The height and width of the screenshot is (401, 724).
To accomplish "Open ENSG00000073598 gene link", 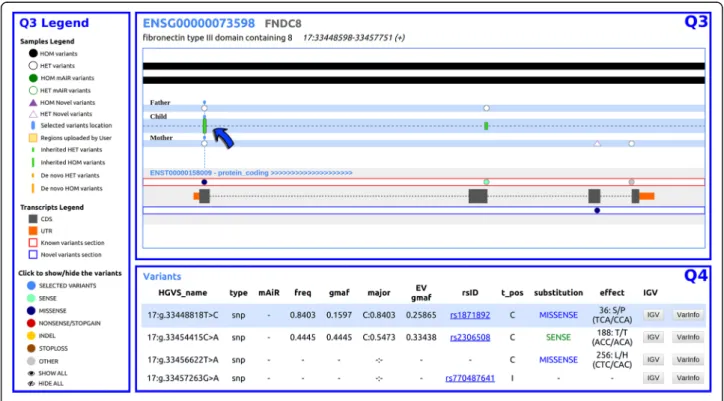I will coord(199,23).
